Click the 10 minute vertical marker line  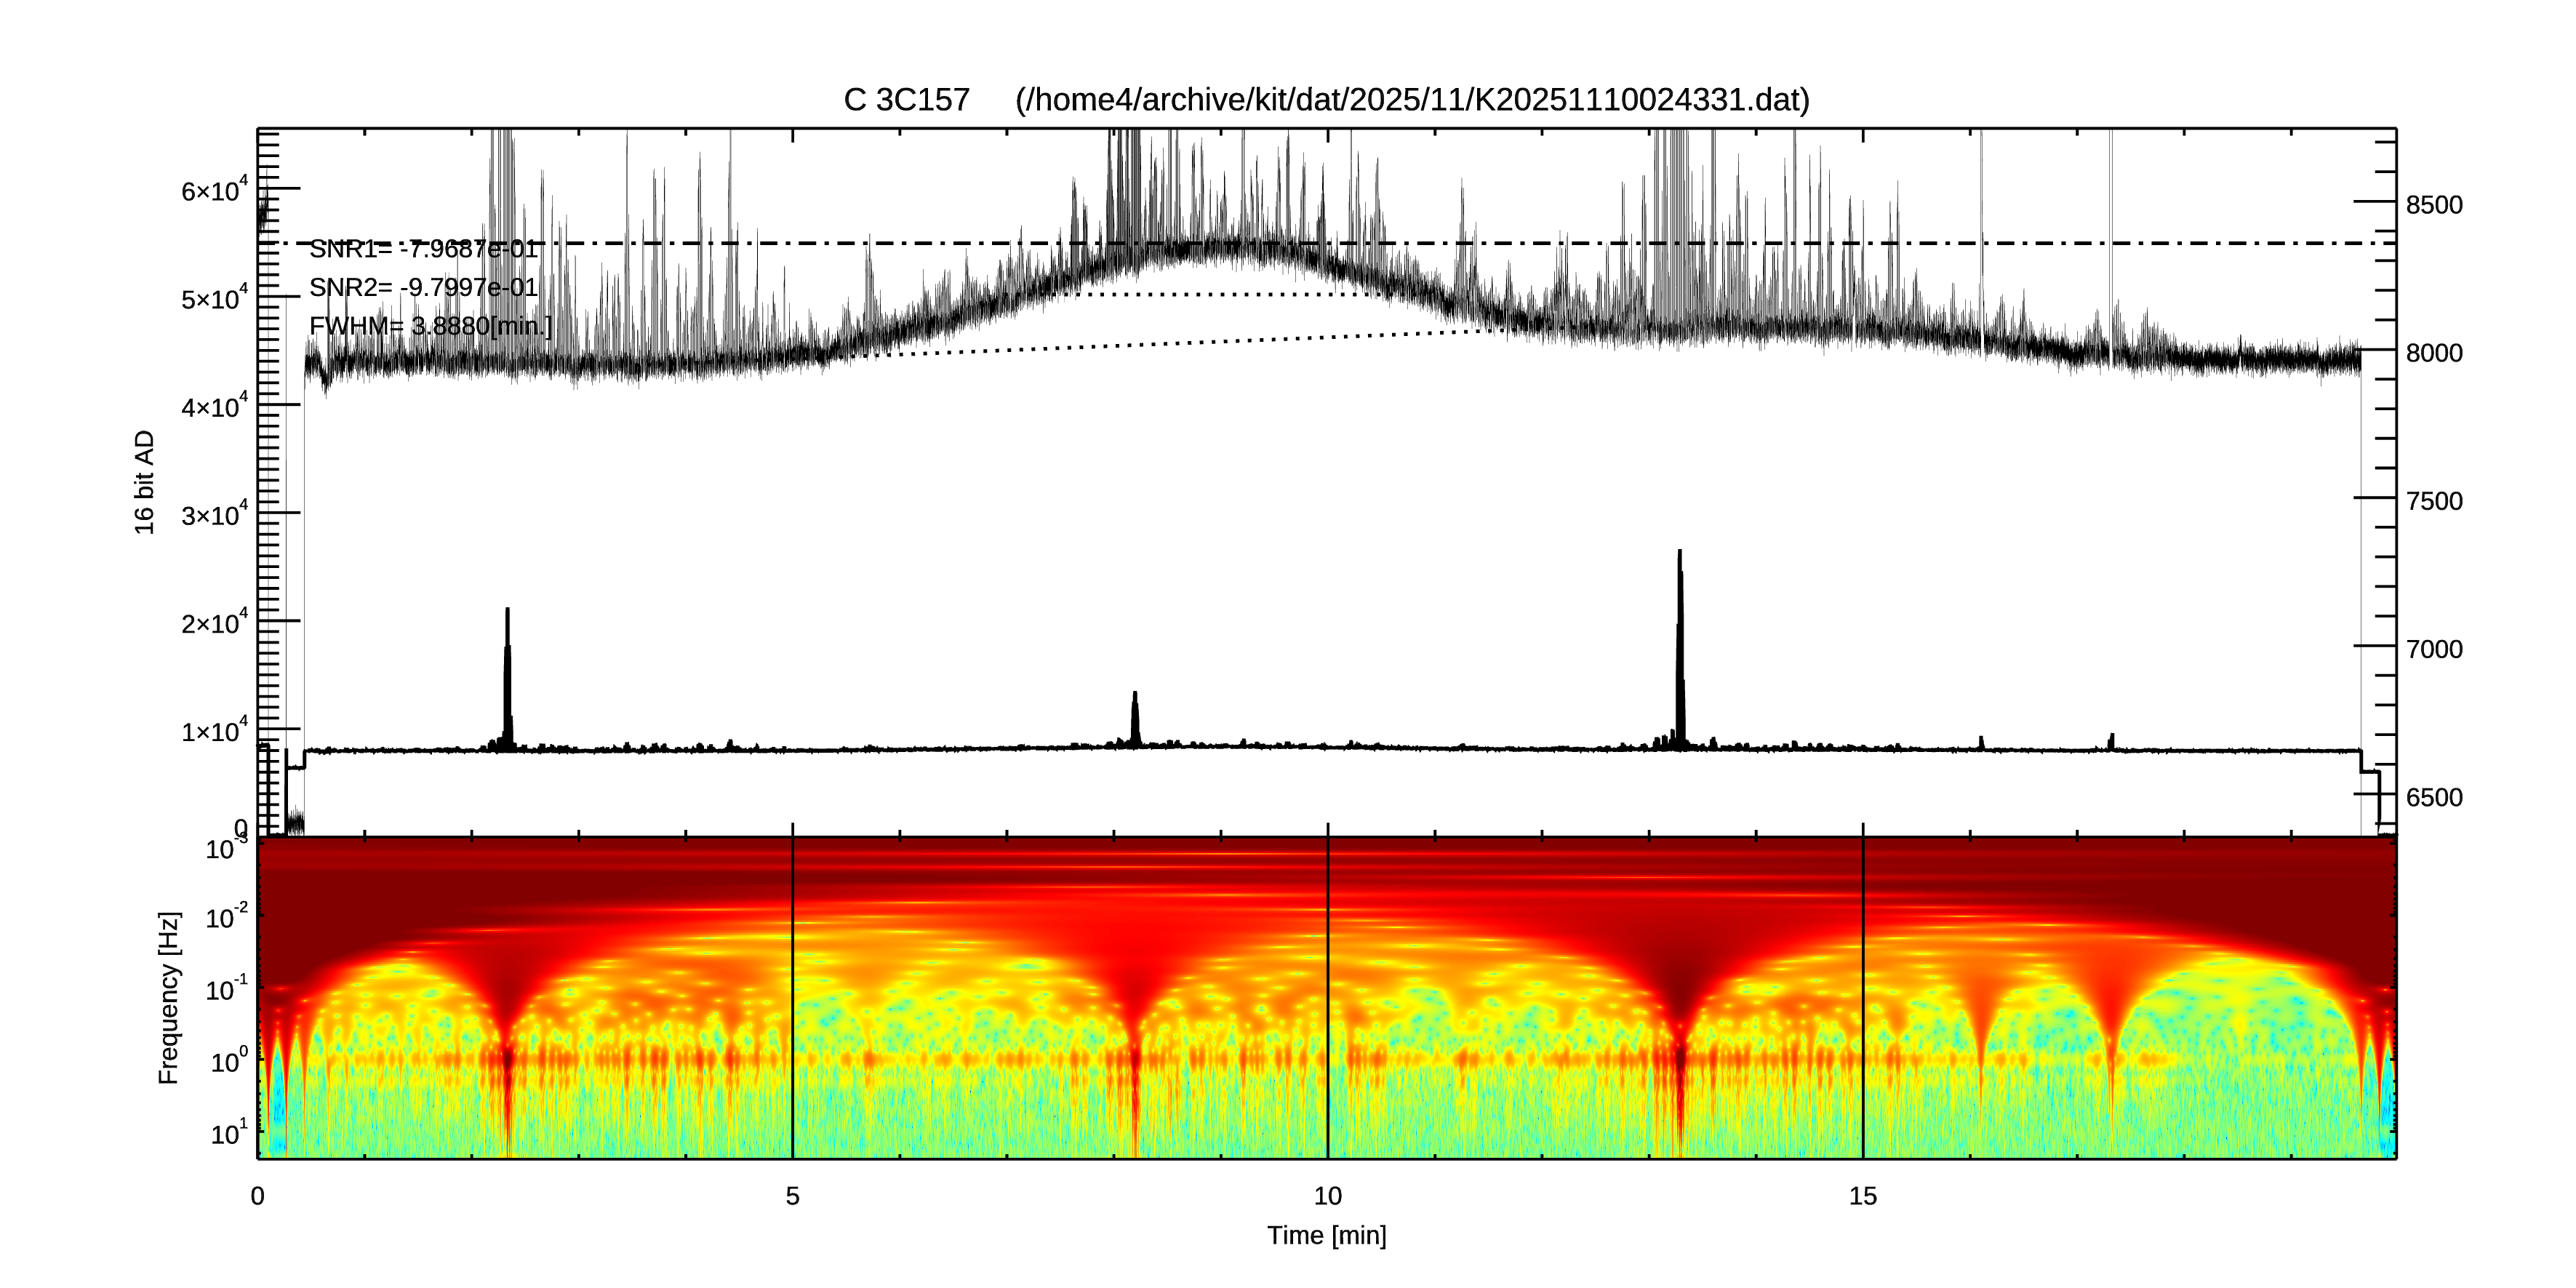[x=1328, y=1000]
